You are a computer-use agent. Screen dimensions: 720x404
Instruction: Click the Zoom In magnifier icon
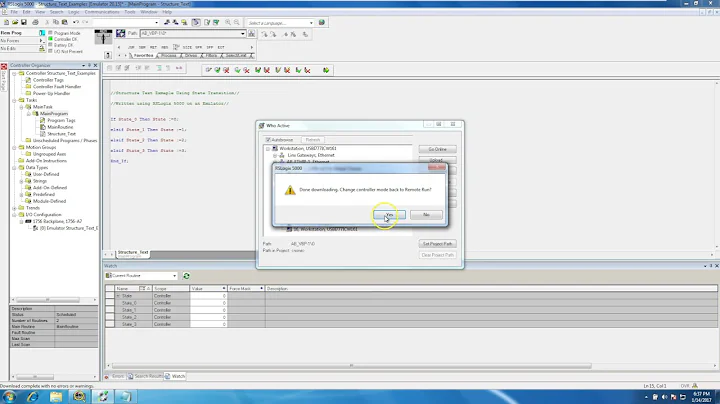228,22
